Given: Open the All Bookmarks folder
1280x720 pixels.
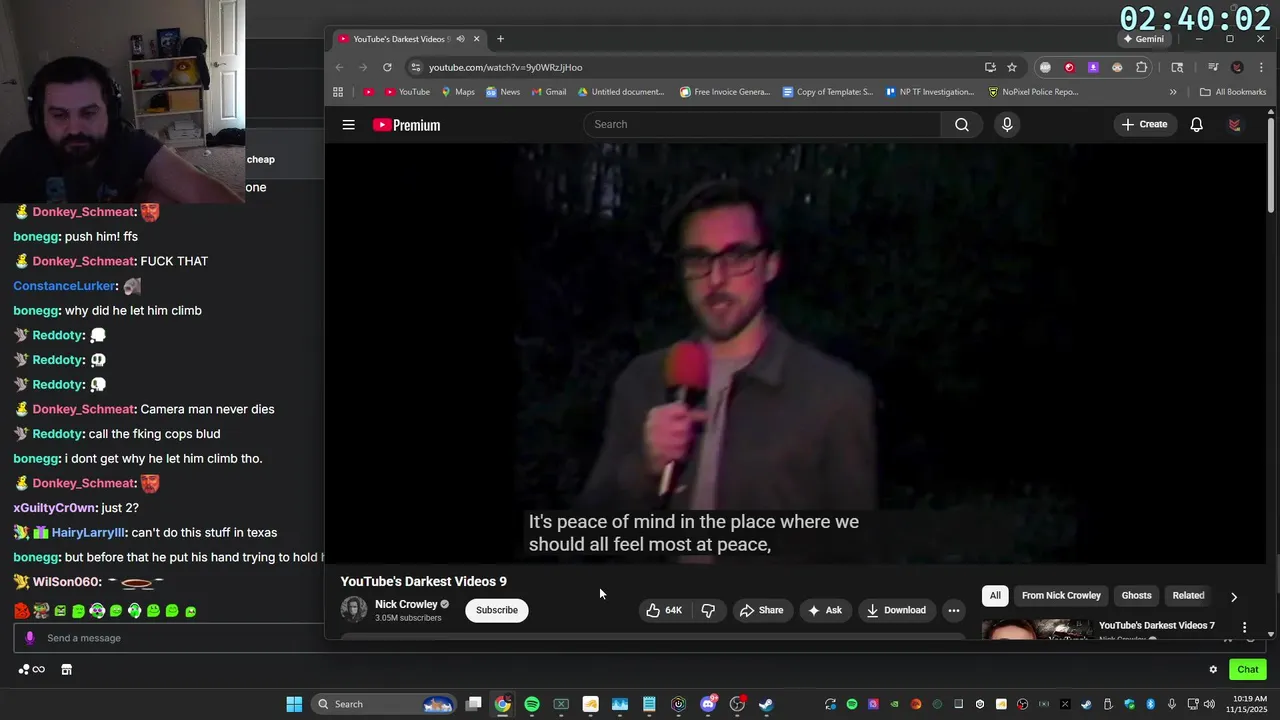Looking at the screenshot, I should [1233, 92].
